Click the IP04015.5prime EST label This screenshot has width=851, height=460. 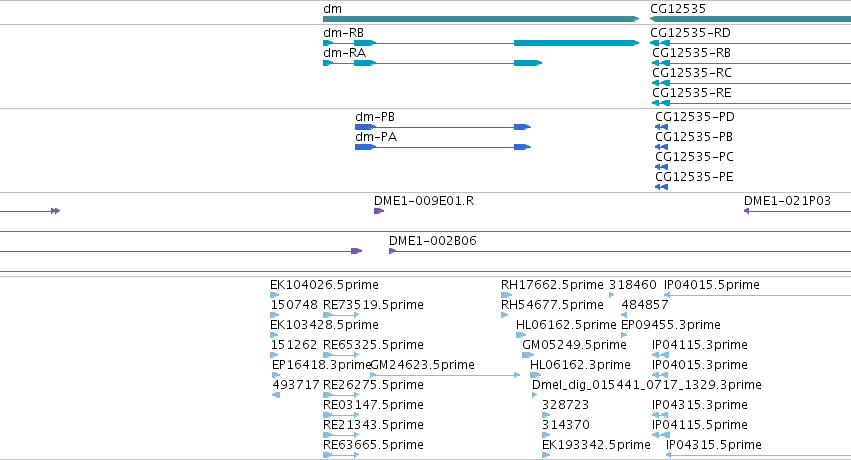pos(712,285)
